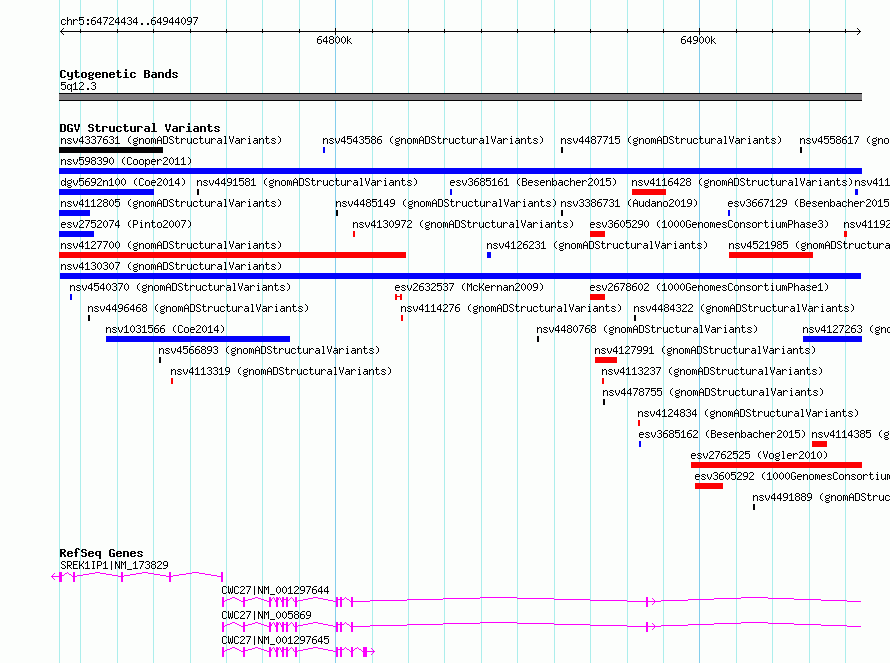The width and height of the screenshot is (890, 663).
Task: Click nsv4485149 variant label
Action: coord(446,203)
